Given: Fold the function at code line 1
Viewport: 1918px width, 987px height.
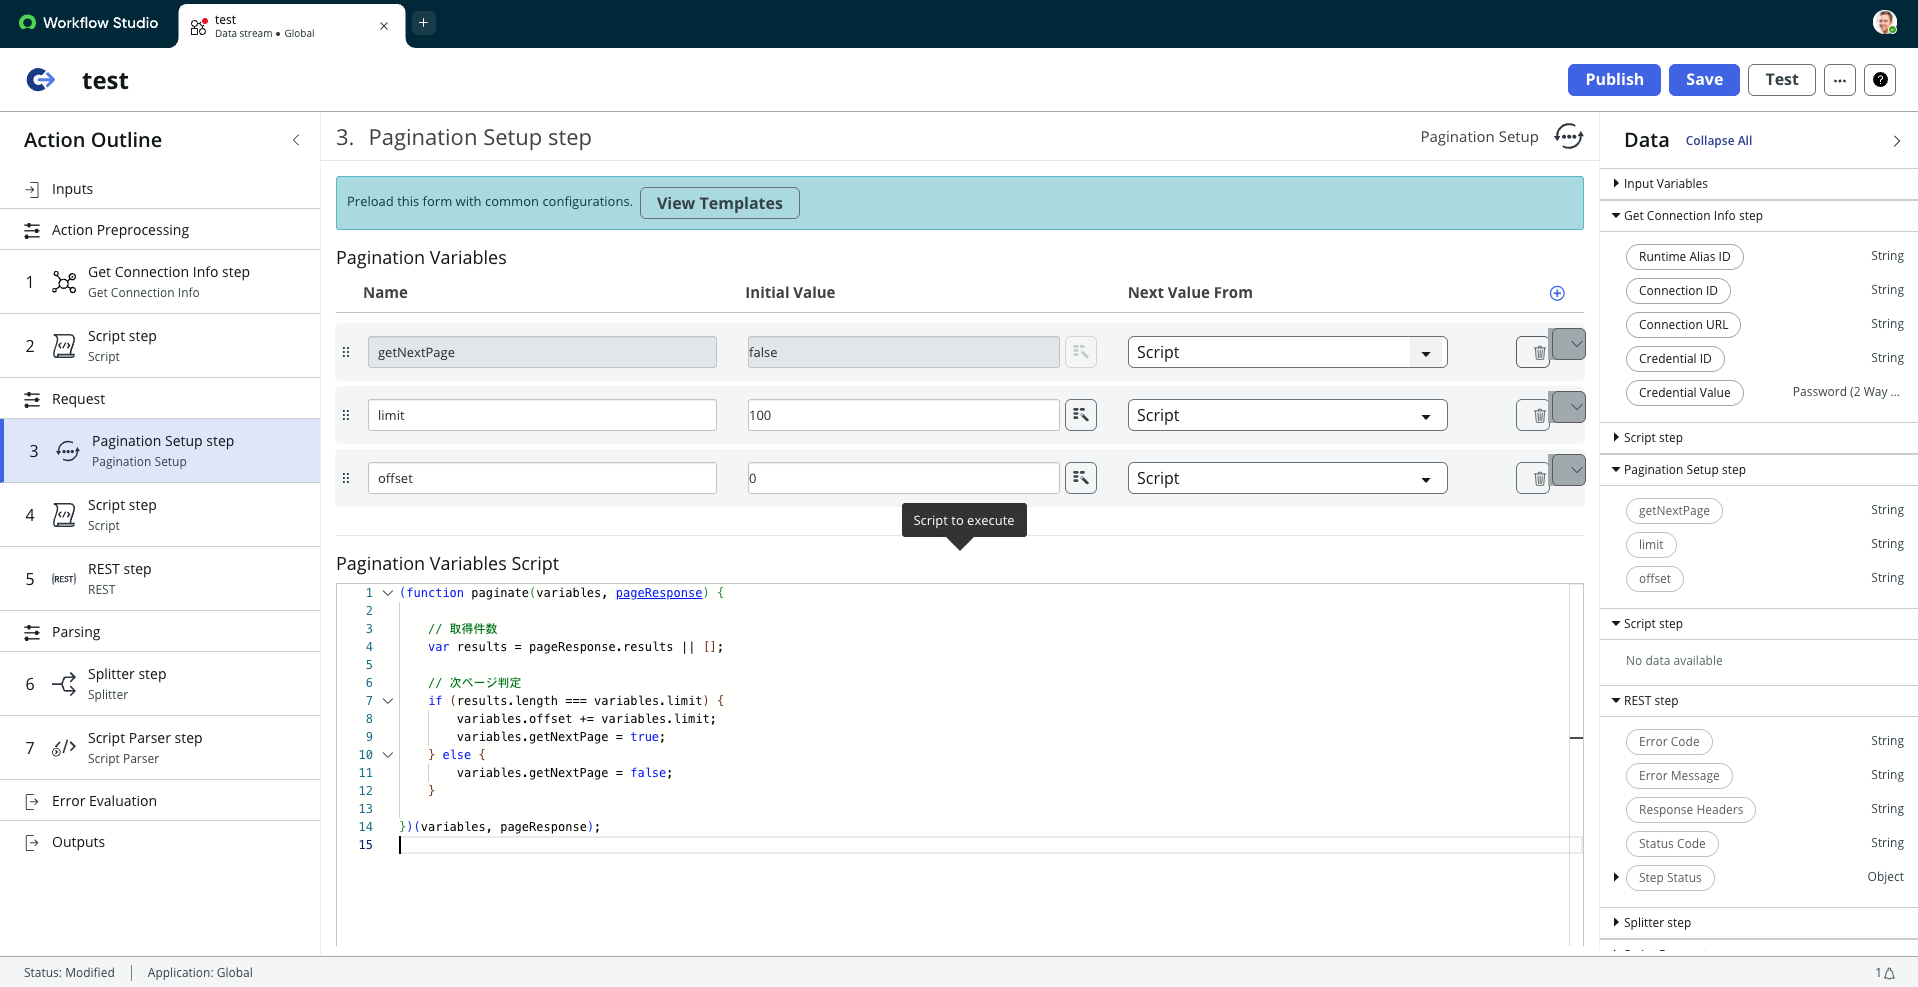Looking at the screenshot, I should [388, 593].
